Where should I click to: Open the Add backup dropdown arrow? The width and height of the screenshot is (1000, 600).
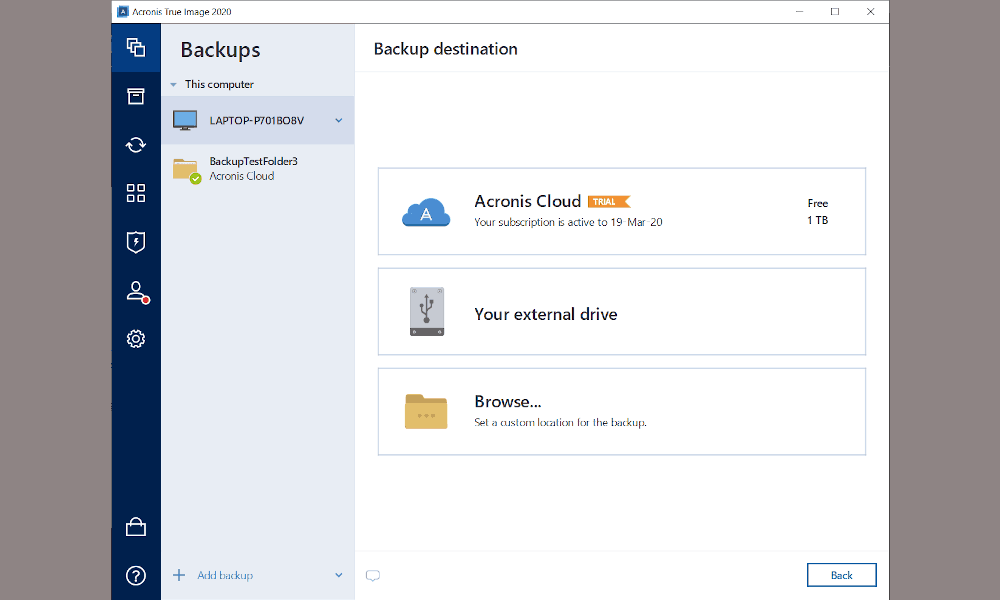[339, 575]
